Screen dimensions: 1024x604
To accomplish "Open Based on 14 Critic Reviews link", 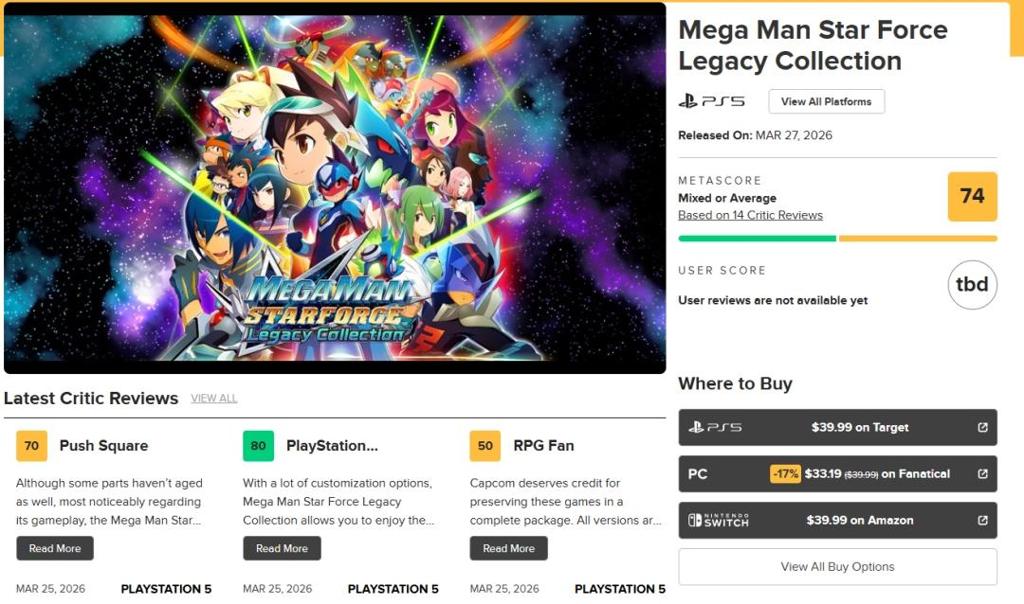I will coord(751,215).
